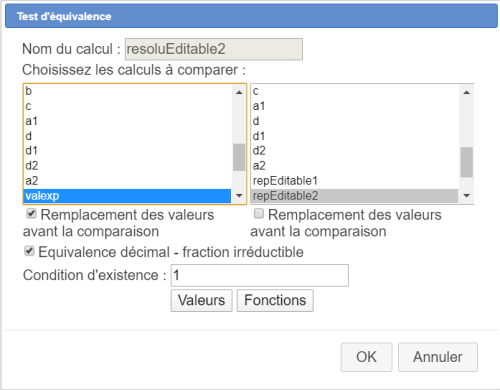Focus the Condition d'existence input field
This screenshot has height=390, width=500.
tap(260, 275)
